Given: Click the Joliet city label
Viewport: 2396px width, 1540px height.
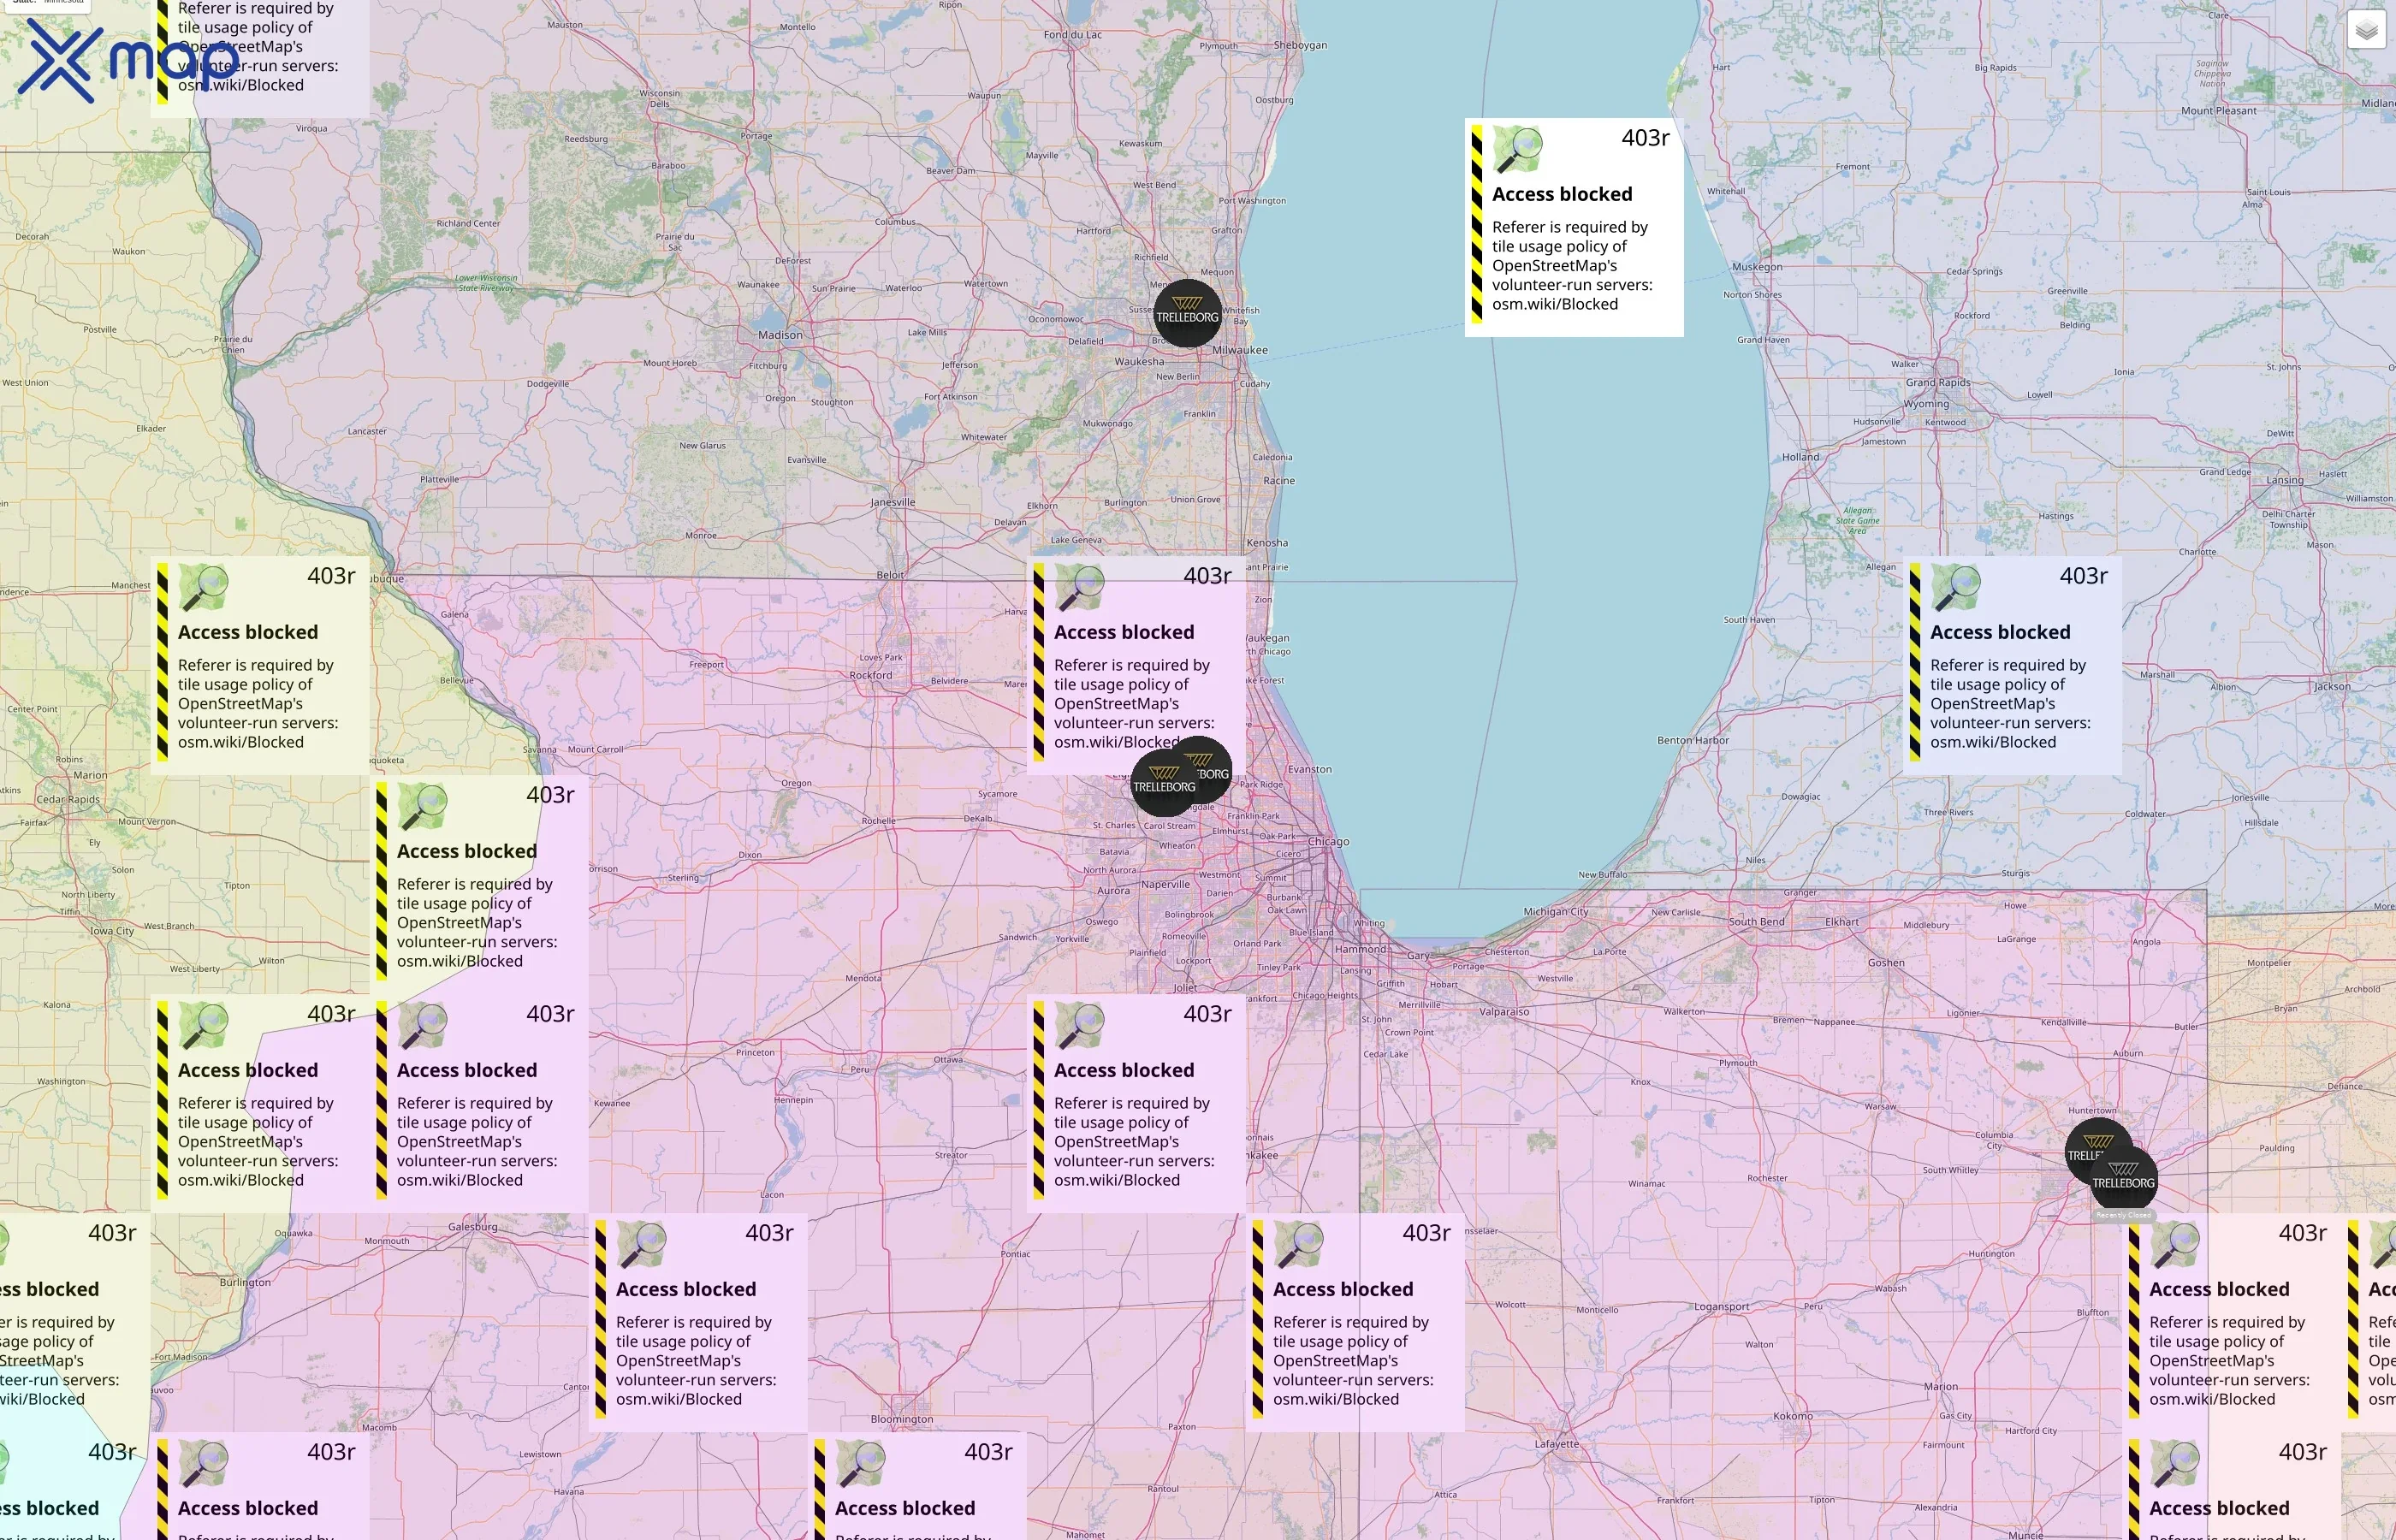Looking at the screenshot, I should click(1185, 988).
